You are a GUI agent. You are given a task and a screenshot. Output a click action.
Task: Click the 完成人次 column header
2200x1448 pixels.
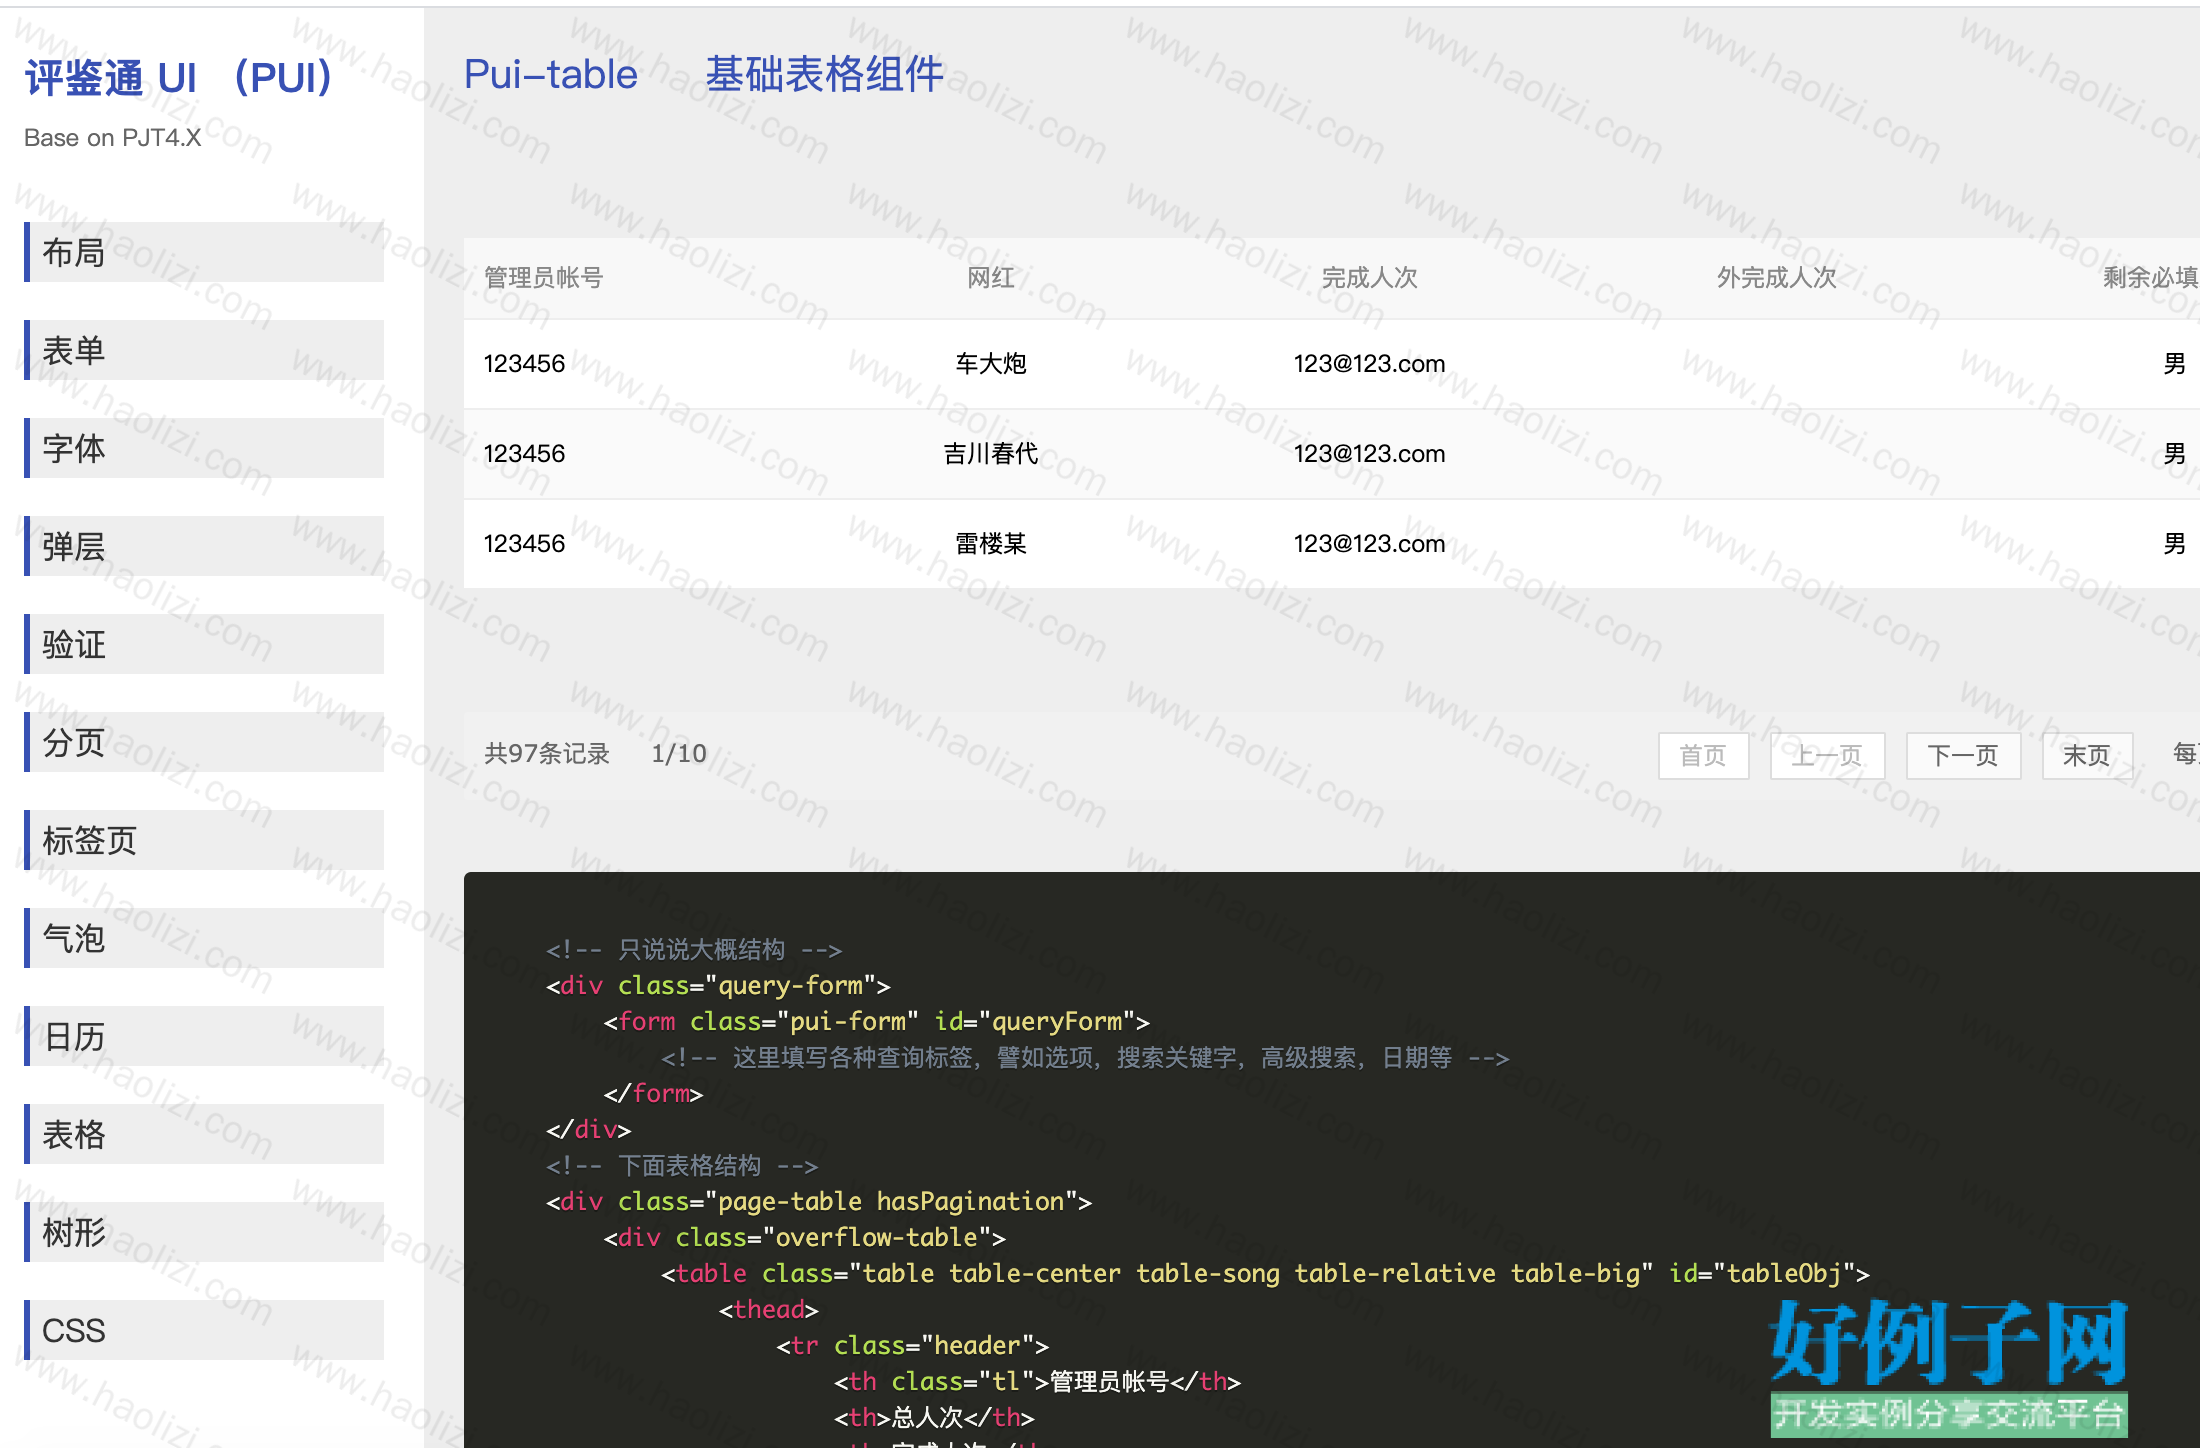click(x=1369, y=277)
